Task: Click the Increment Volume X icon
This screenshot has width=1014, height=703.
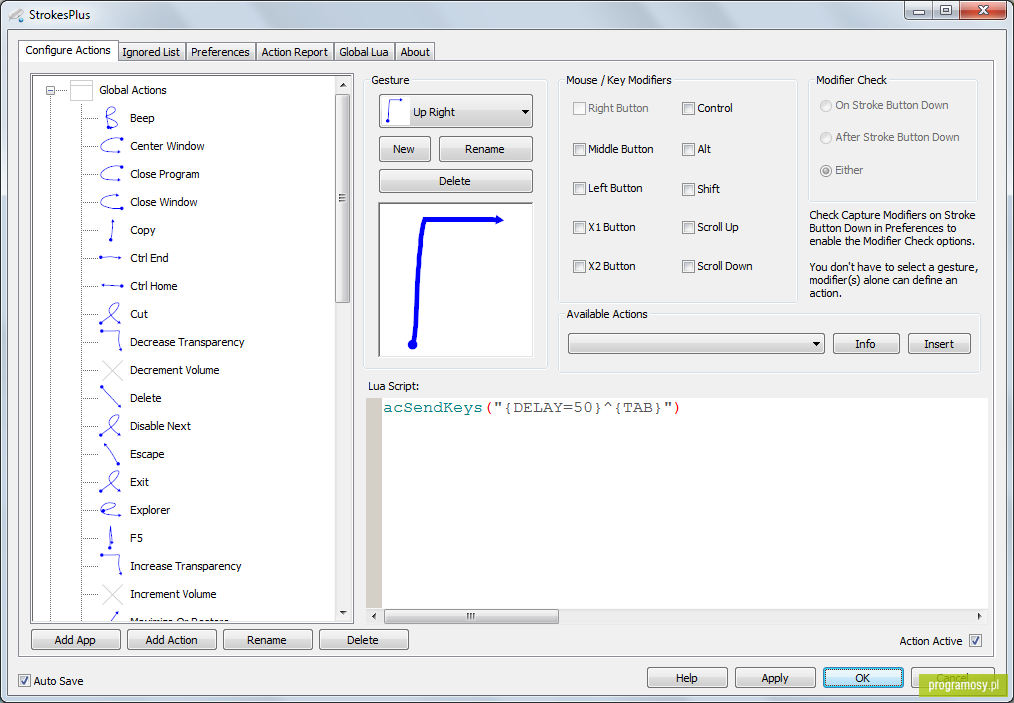Action: [112, 594]
